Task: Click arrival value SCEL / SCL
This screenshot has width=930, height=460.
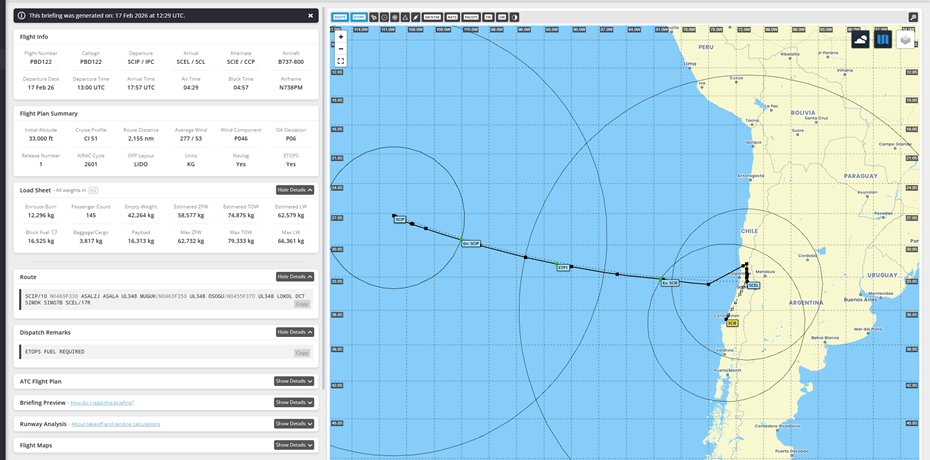Action: [x=191, y=61]
